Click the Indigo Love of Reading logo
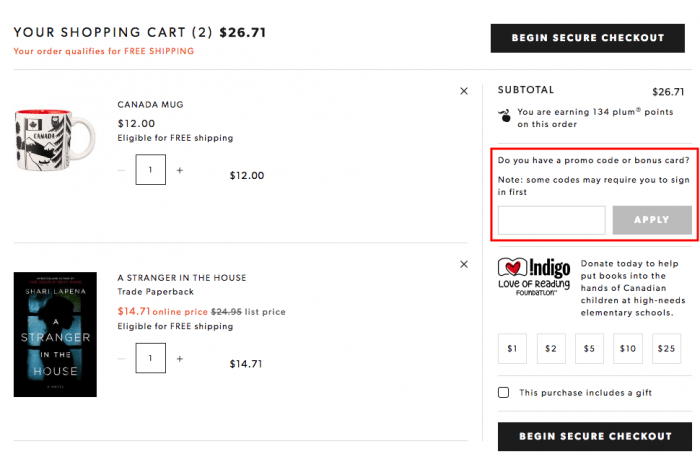This screenshot has width=700, height=462. click(x=534, y=277)
